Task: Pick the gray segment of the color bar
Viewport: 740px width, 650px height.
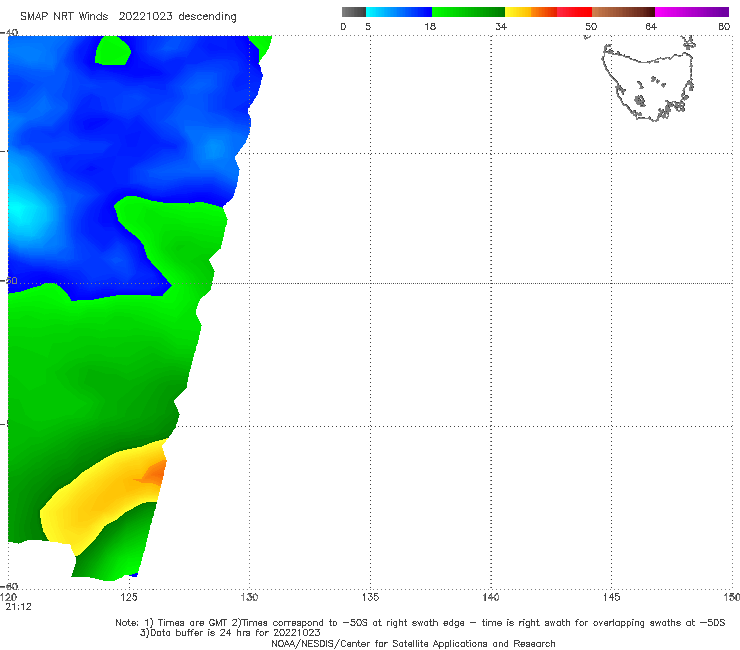Action: point(354,12)
